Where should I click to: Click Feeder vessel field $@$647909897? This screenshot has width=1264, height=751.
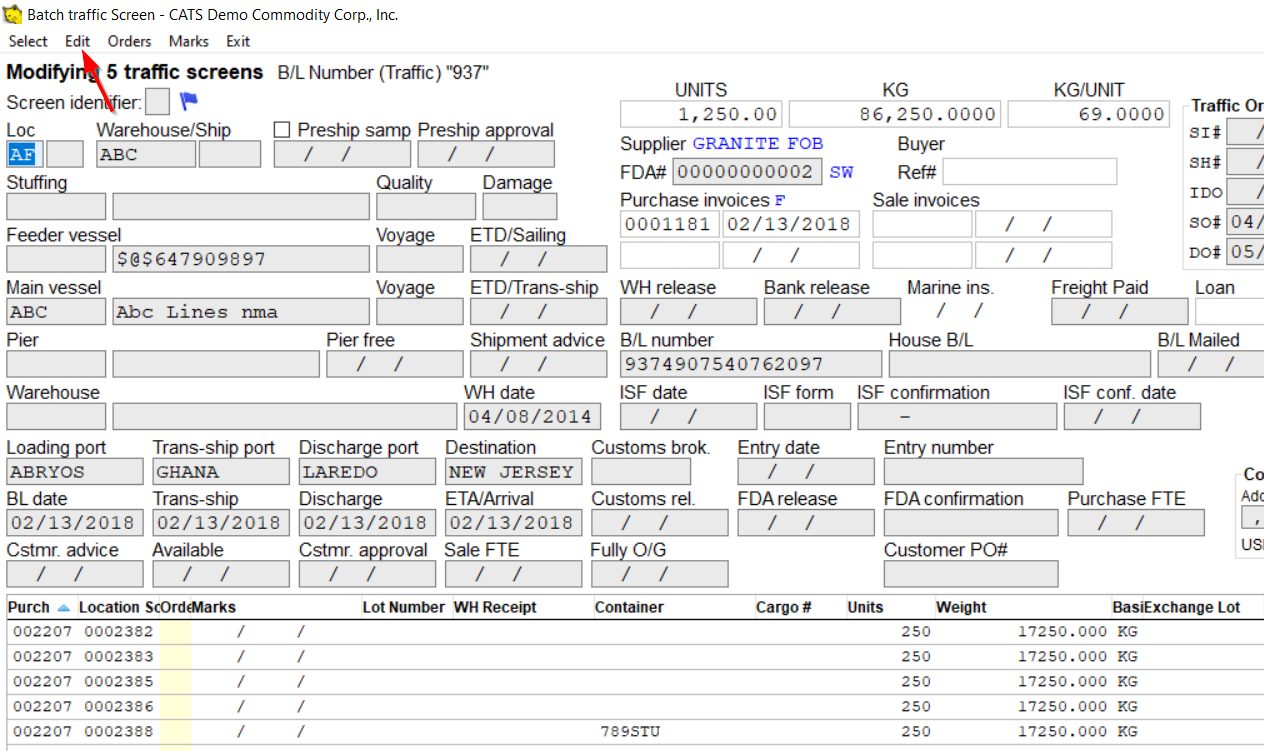[241, 259]
